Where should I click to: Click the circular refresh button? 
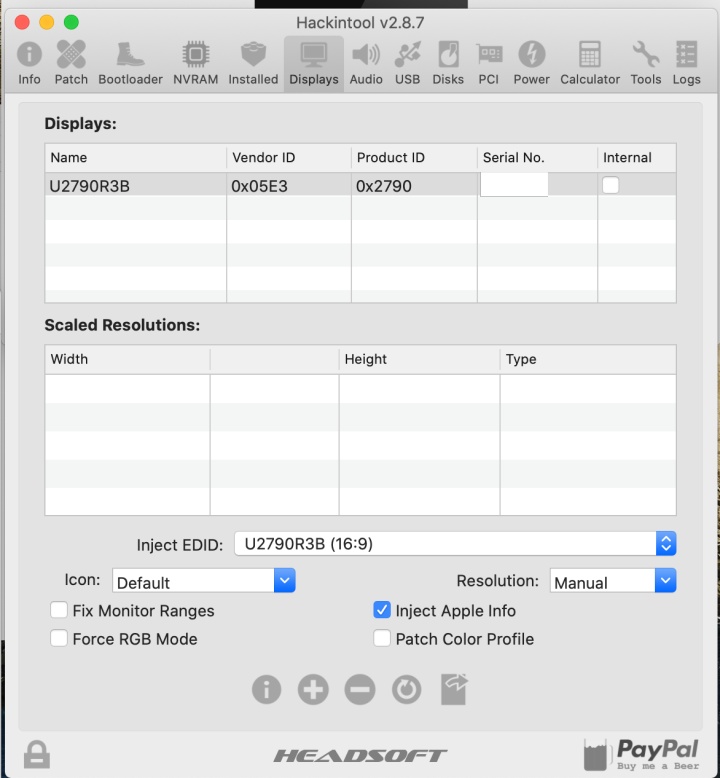click(406, 689)
